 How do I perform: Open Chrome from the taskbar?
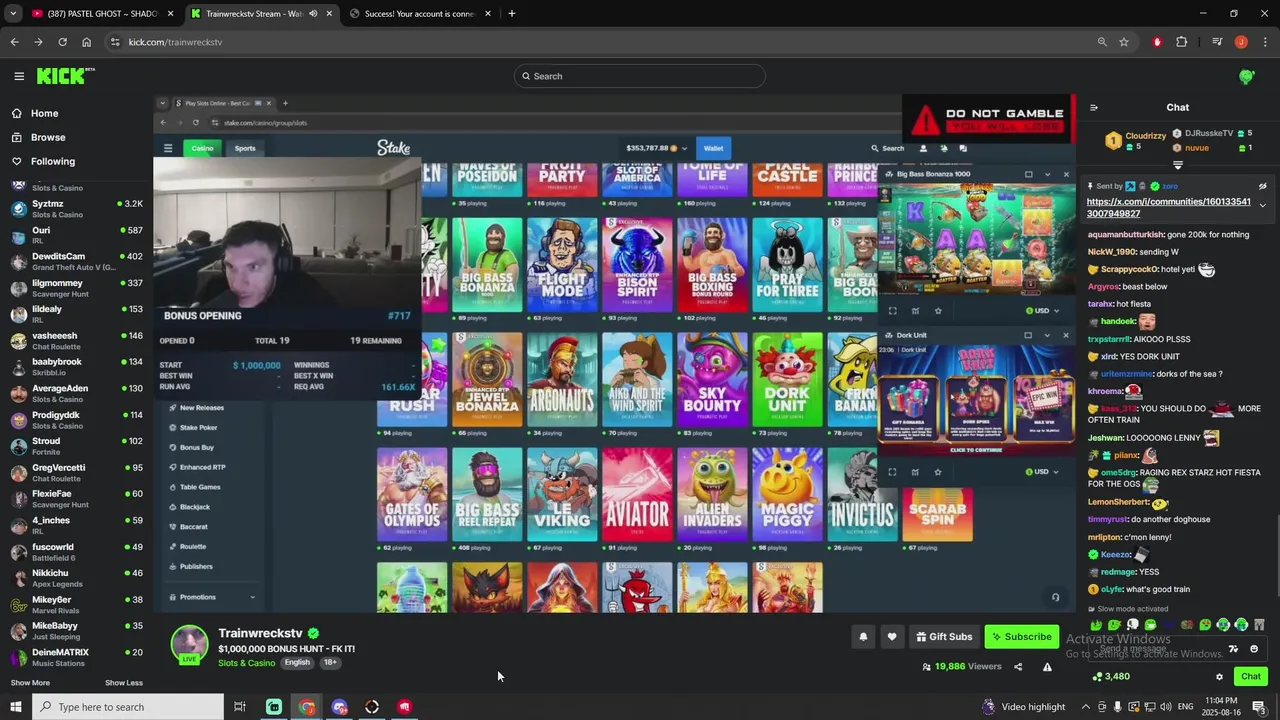306,707
